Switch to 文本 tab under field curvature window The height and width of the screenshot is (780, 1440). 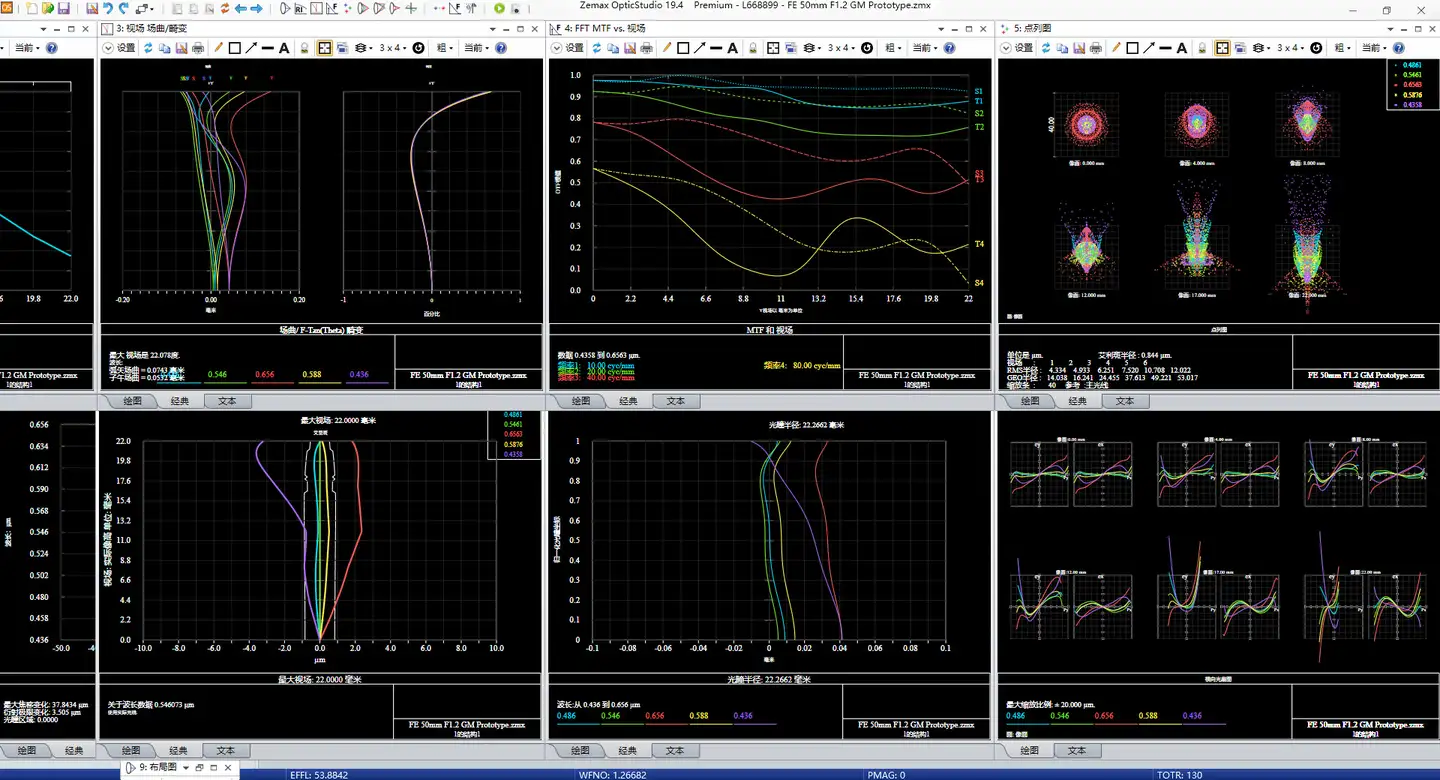click(226, 400)
